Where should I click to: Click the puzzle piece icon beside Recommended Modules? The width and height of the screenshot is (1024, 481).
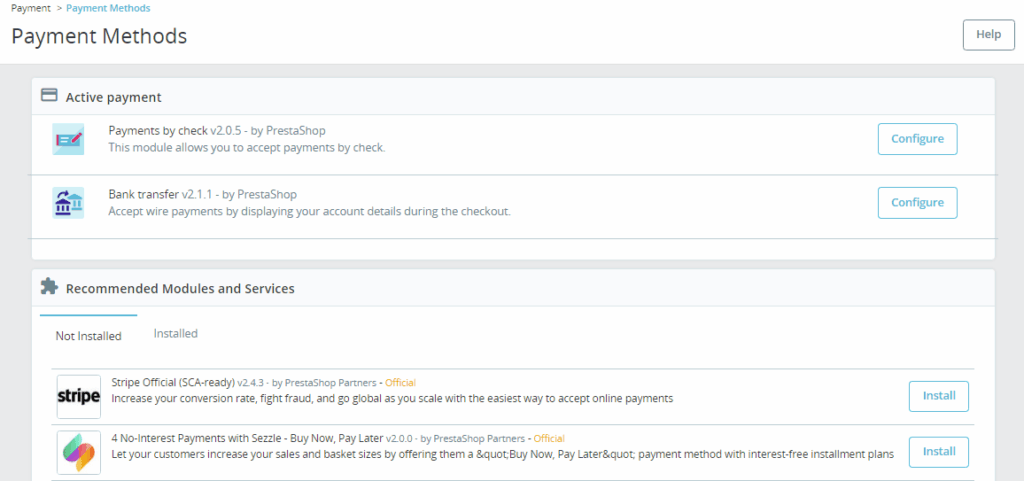point(49,287)
